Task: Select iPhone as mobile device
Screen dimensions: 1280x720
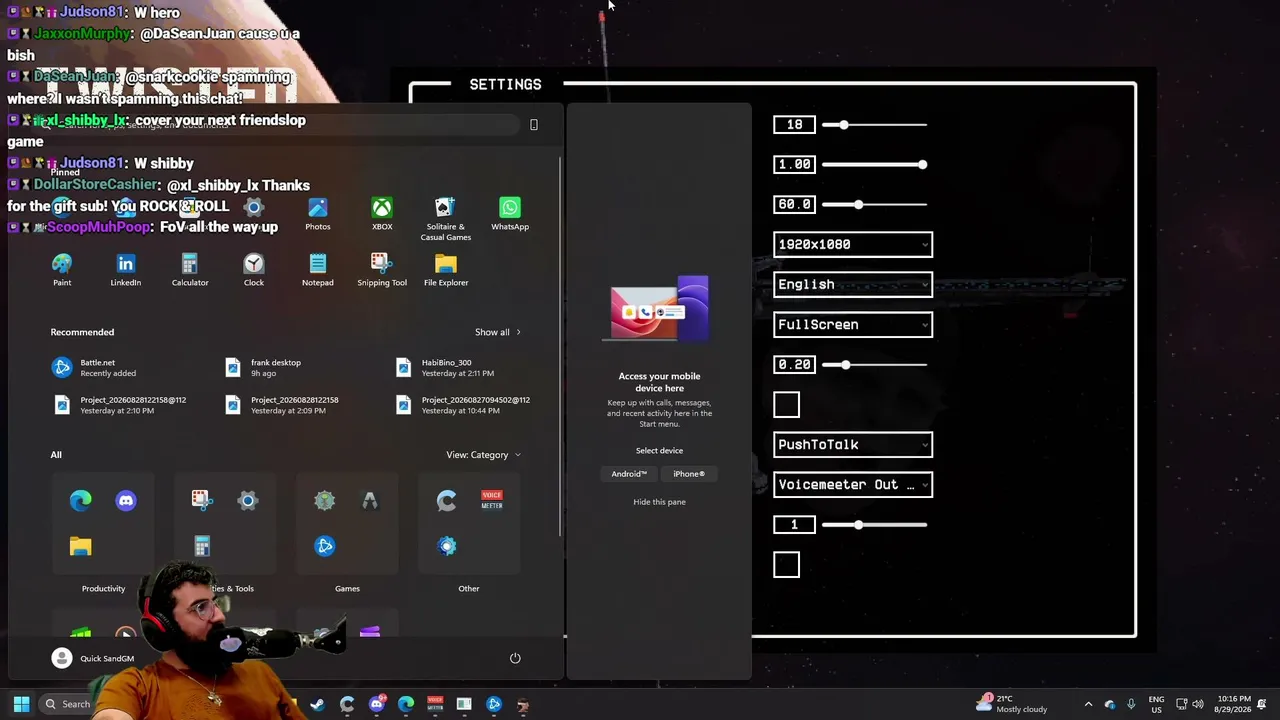Action: click(689, 474)
